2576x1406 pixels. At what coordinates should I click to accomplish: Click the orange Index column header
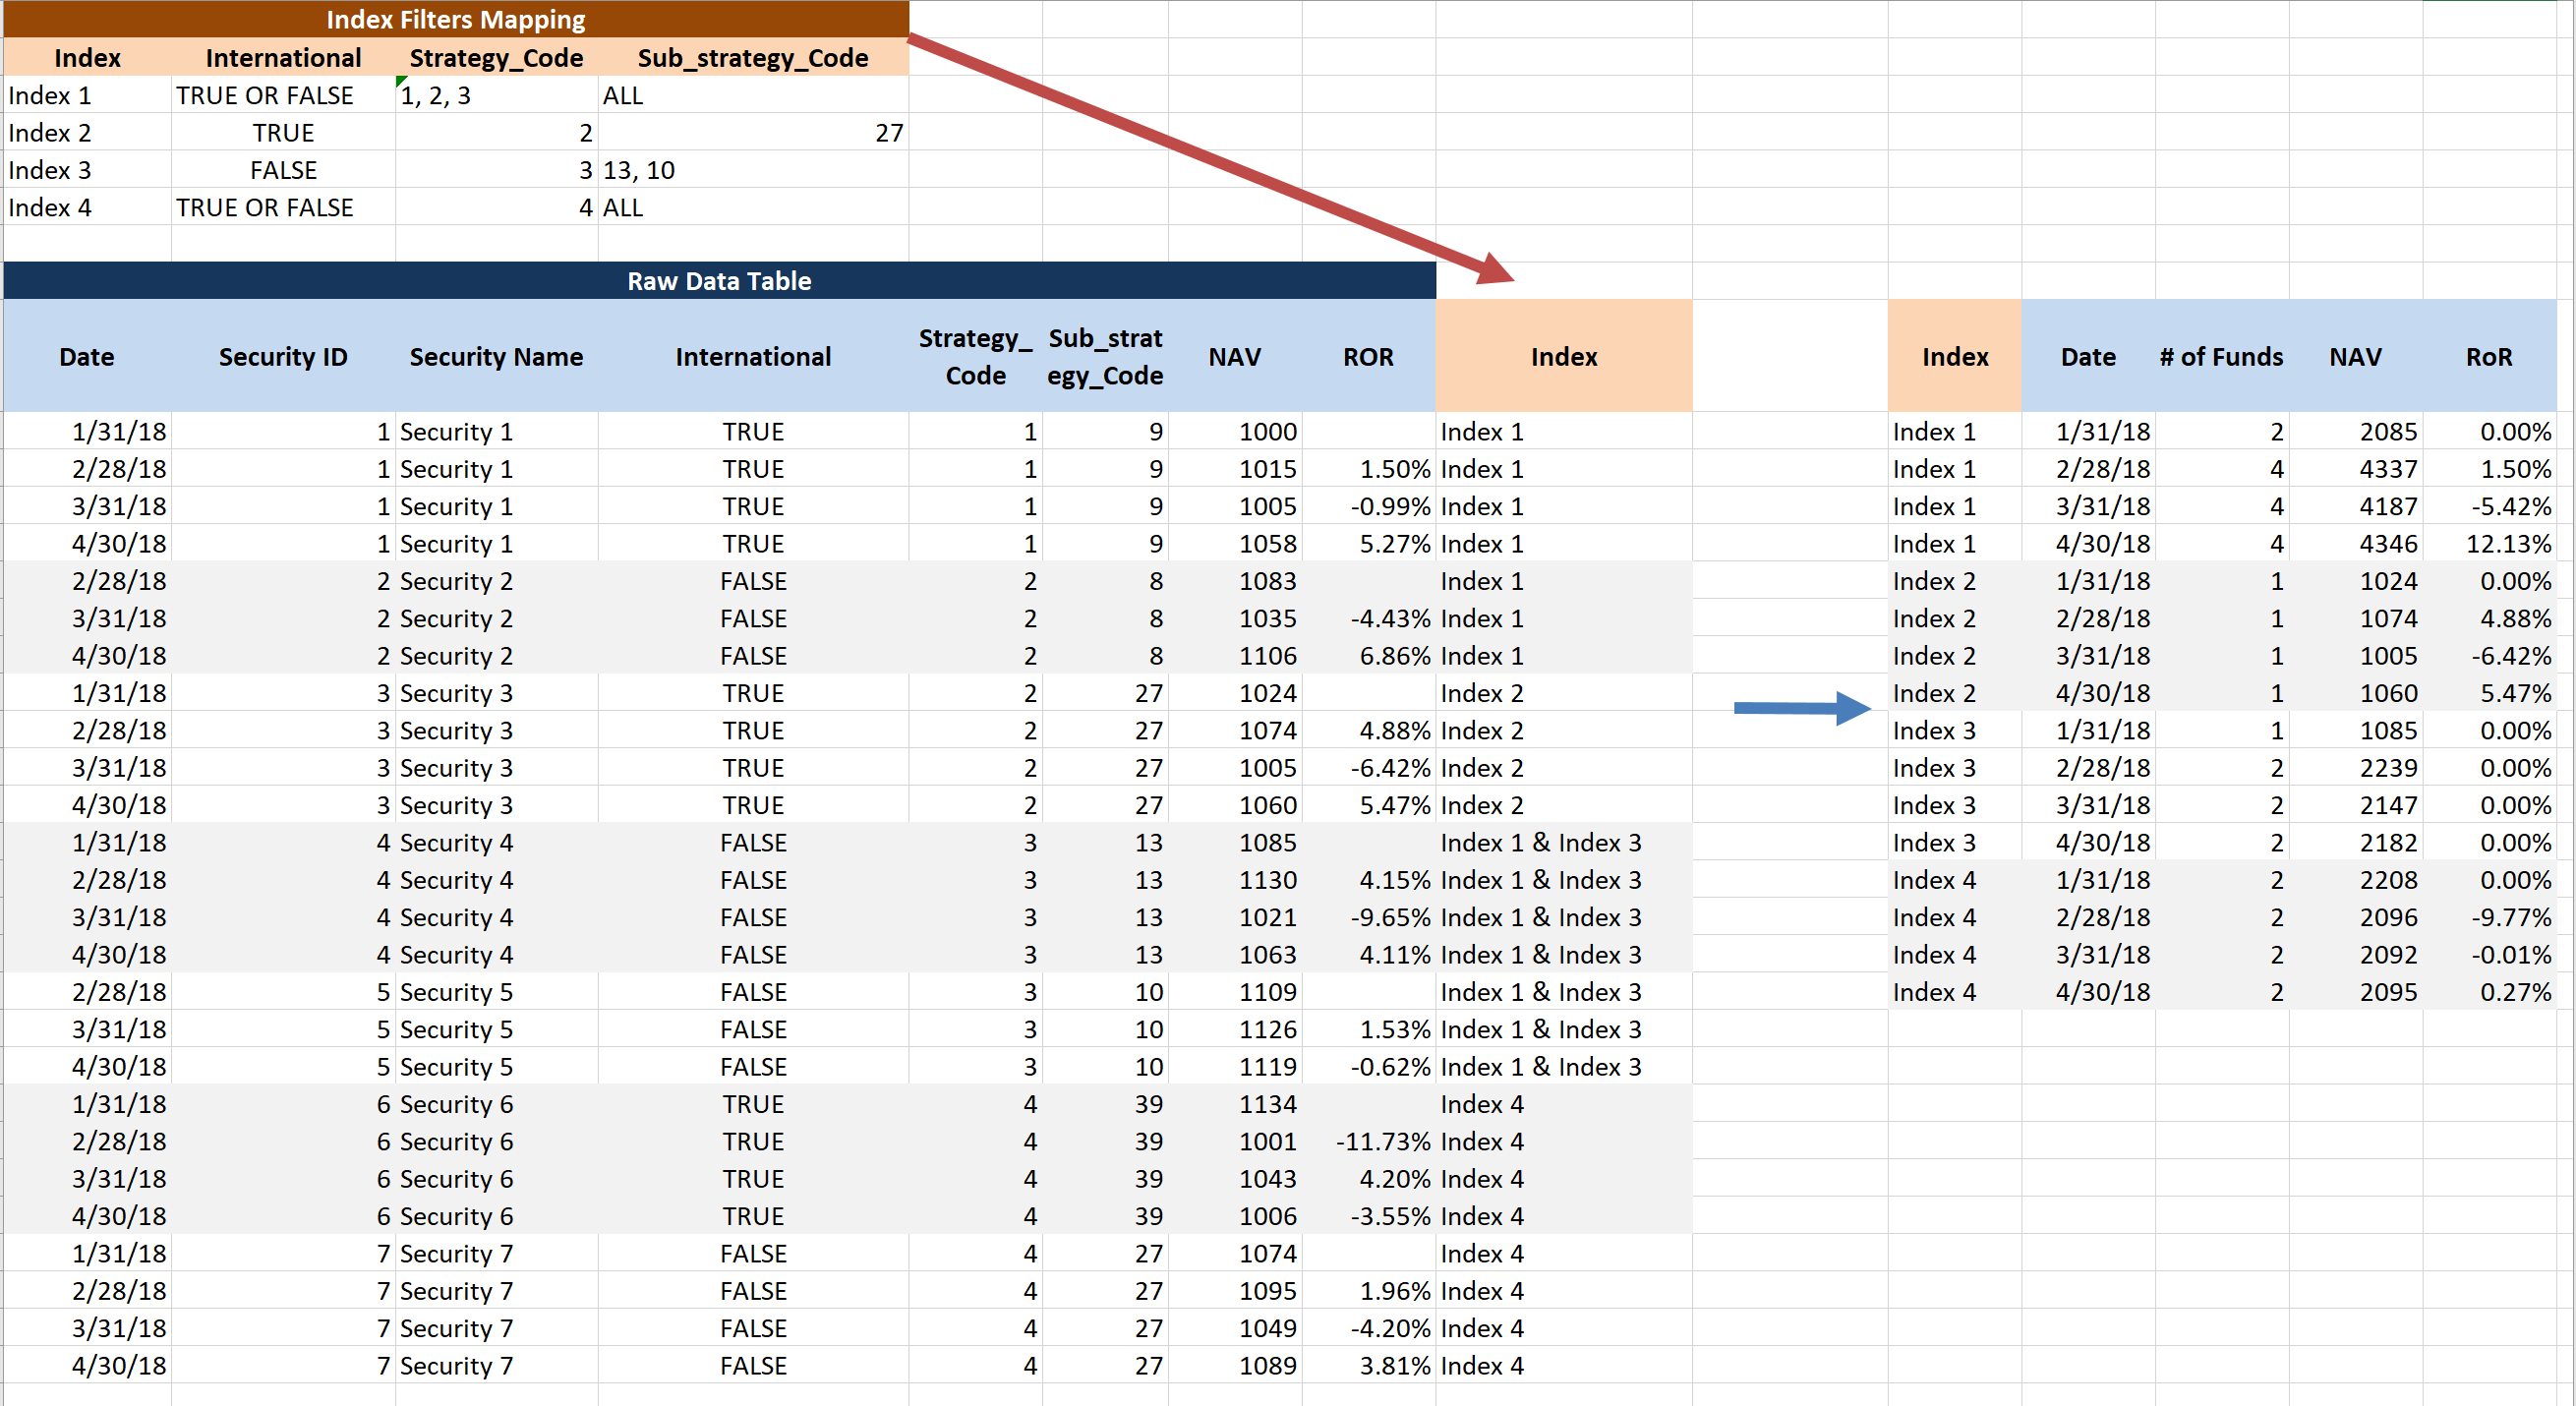pyautogui.click(x=1563, y=357)
